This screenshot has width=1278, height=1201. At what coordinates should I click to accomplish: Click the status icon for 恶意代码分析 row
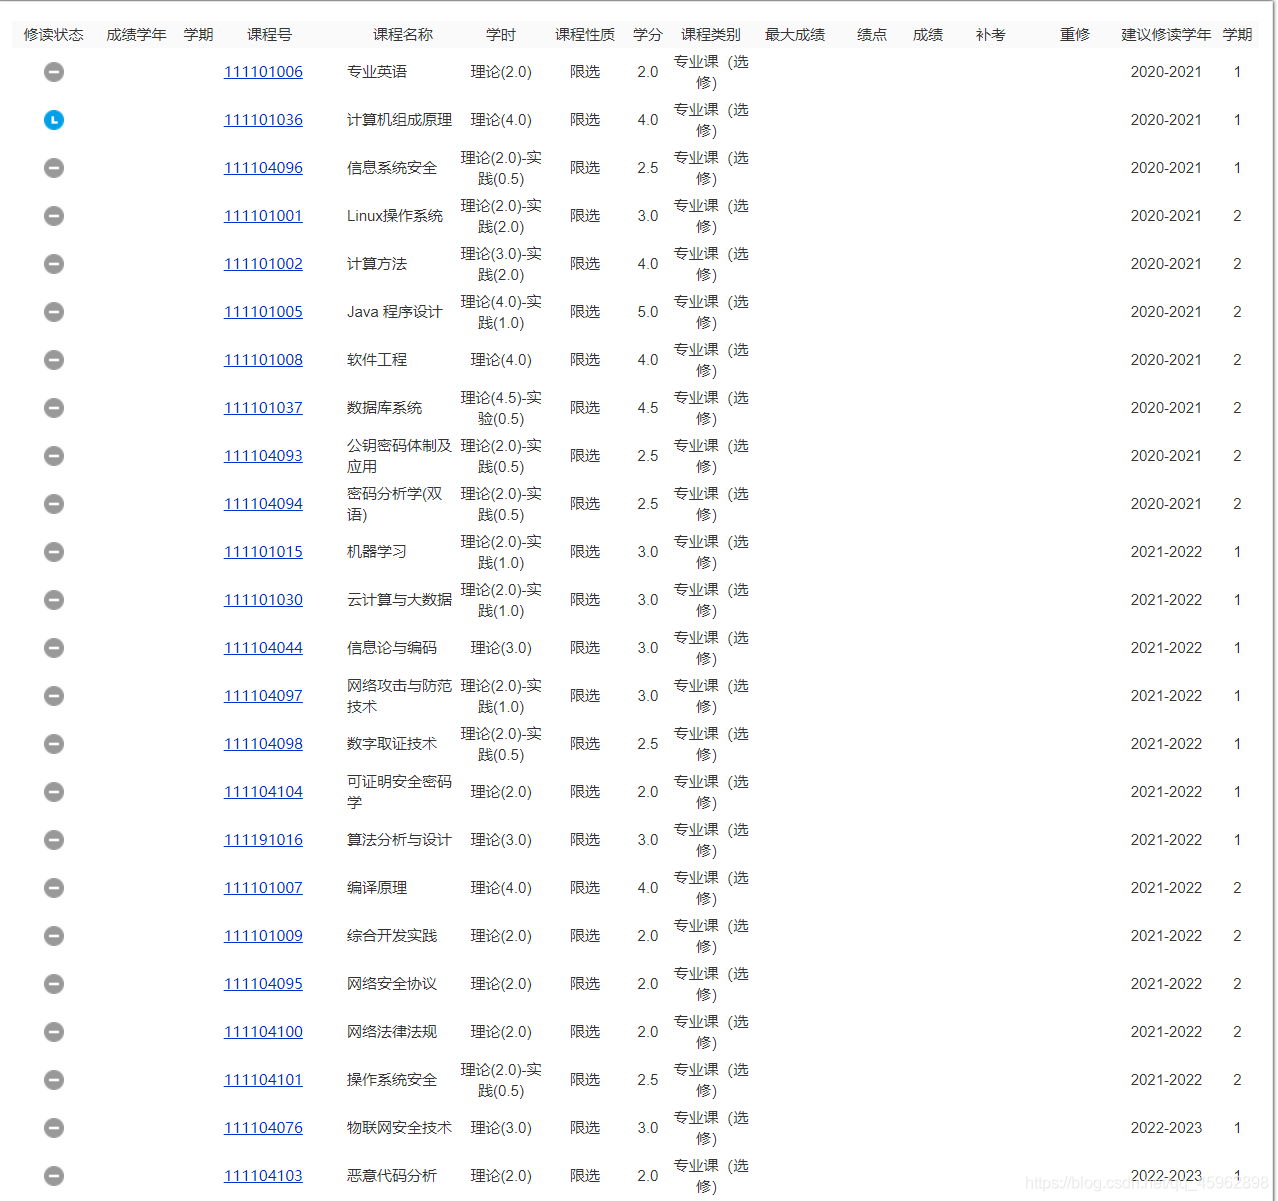coord(54,1176)
